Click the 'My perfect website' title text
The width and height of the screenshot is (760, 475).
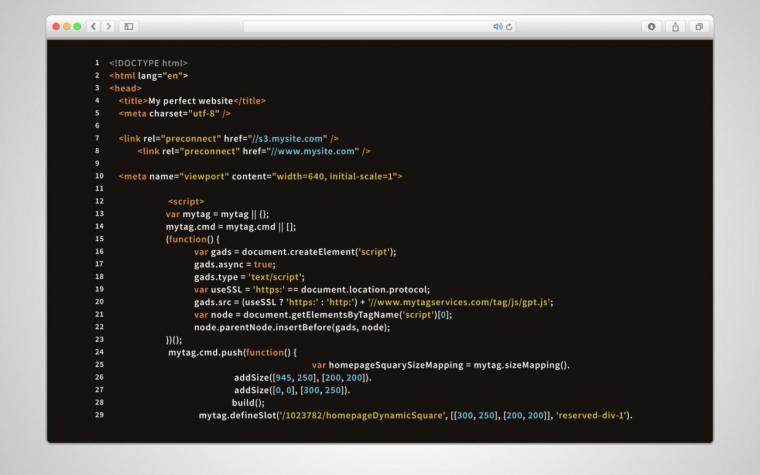click(190, 101)
